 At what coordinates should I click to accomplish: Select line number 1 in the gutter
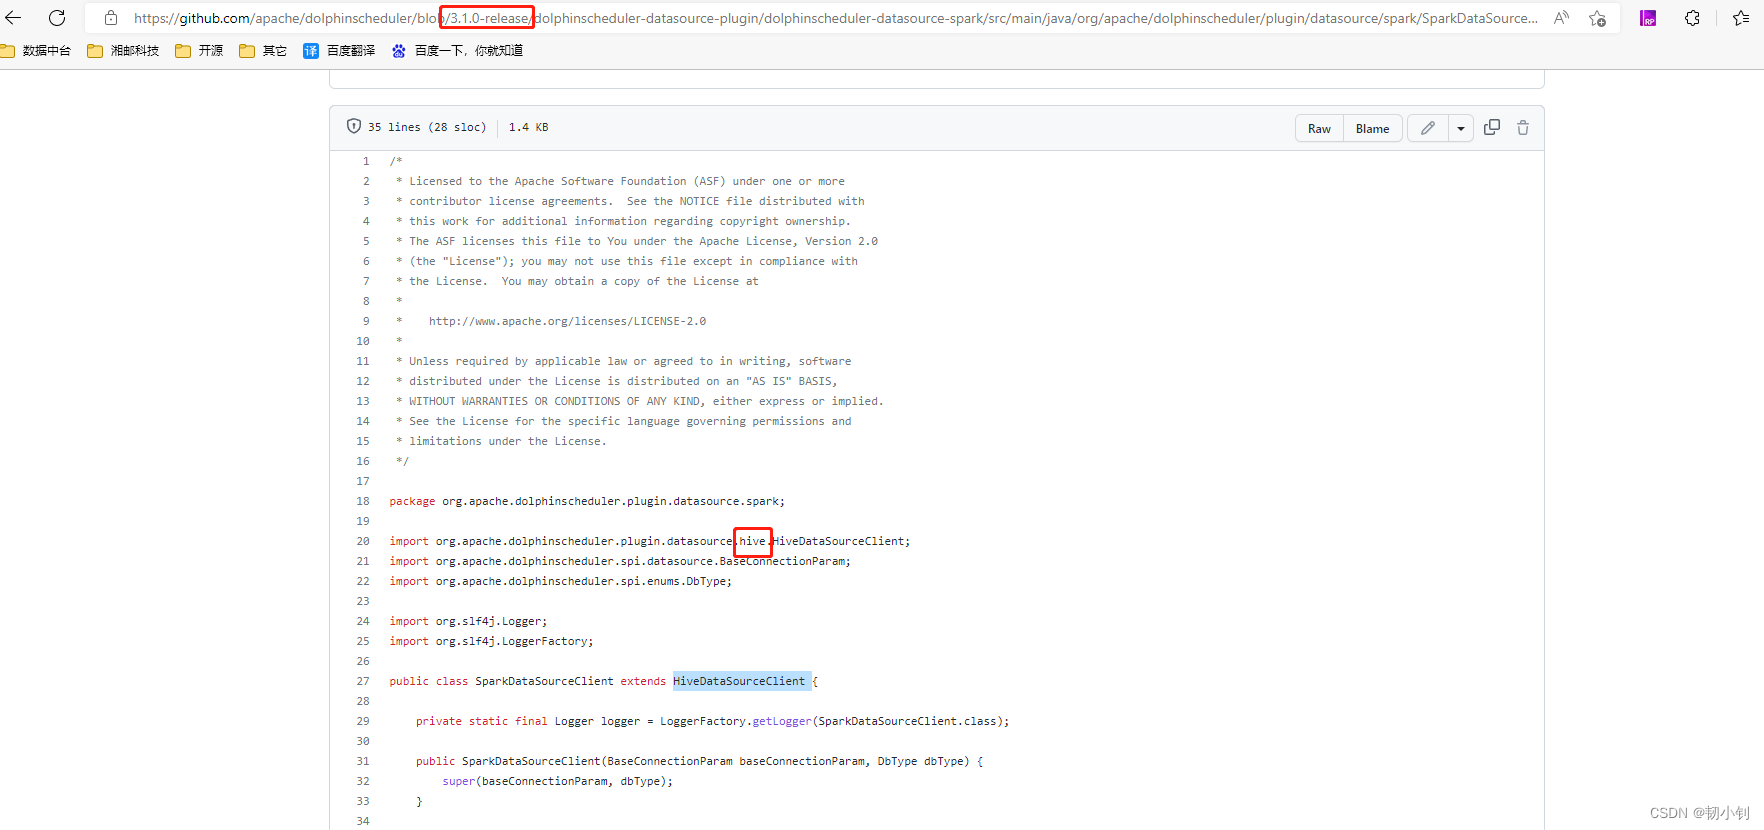(366, 161)
